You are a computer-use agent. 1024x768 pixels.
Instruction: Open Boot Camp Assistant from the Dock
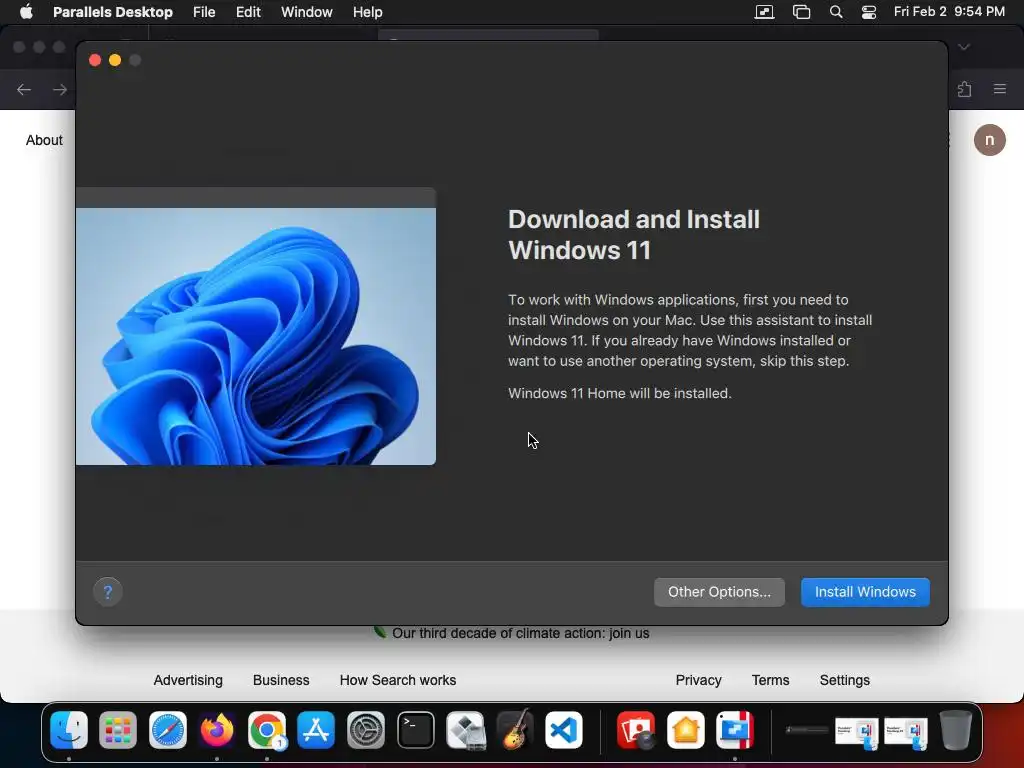click(x=466, y=729)
